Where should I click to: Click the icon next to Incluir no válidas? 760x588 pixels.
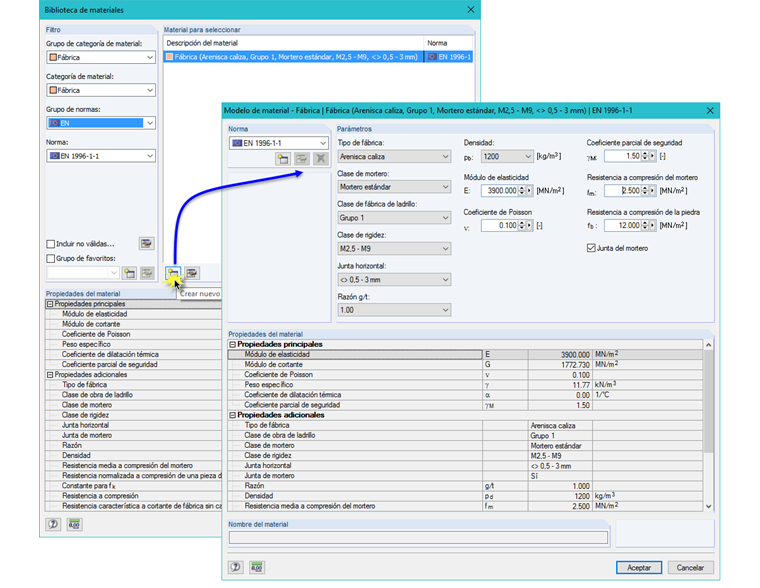click(x=146, y=243)
